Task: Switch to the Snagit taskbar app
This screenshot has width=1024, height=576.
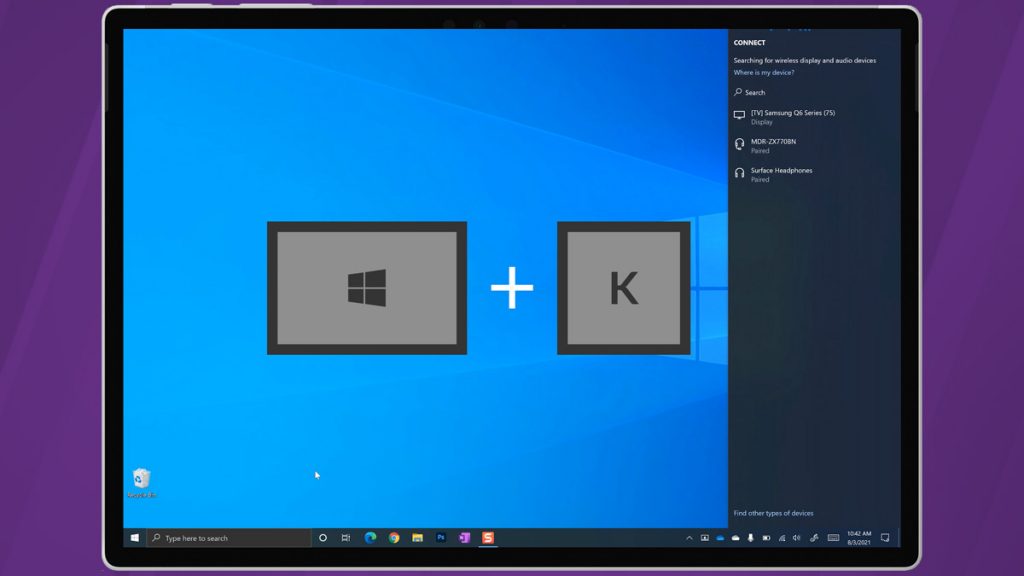Action: [488, 538]
